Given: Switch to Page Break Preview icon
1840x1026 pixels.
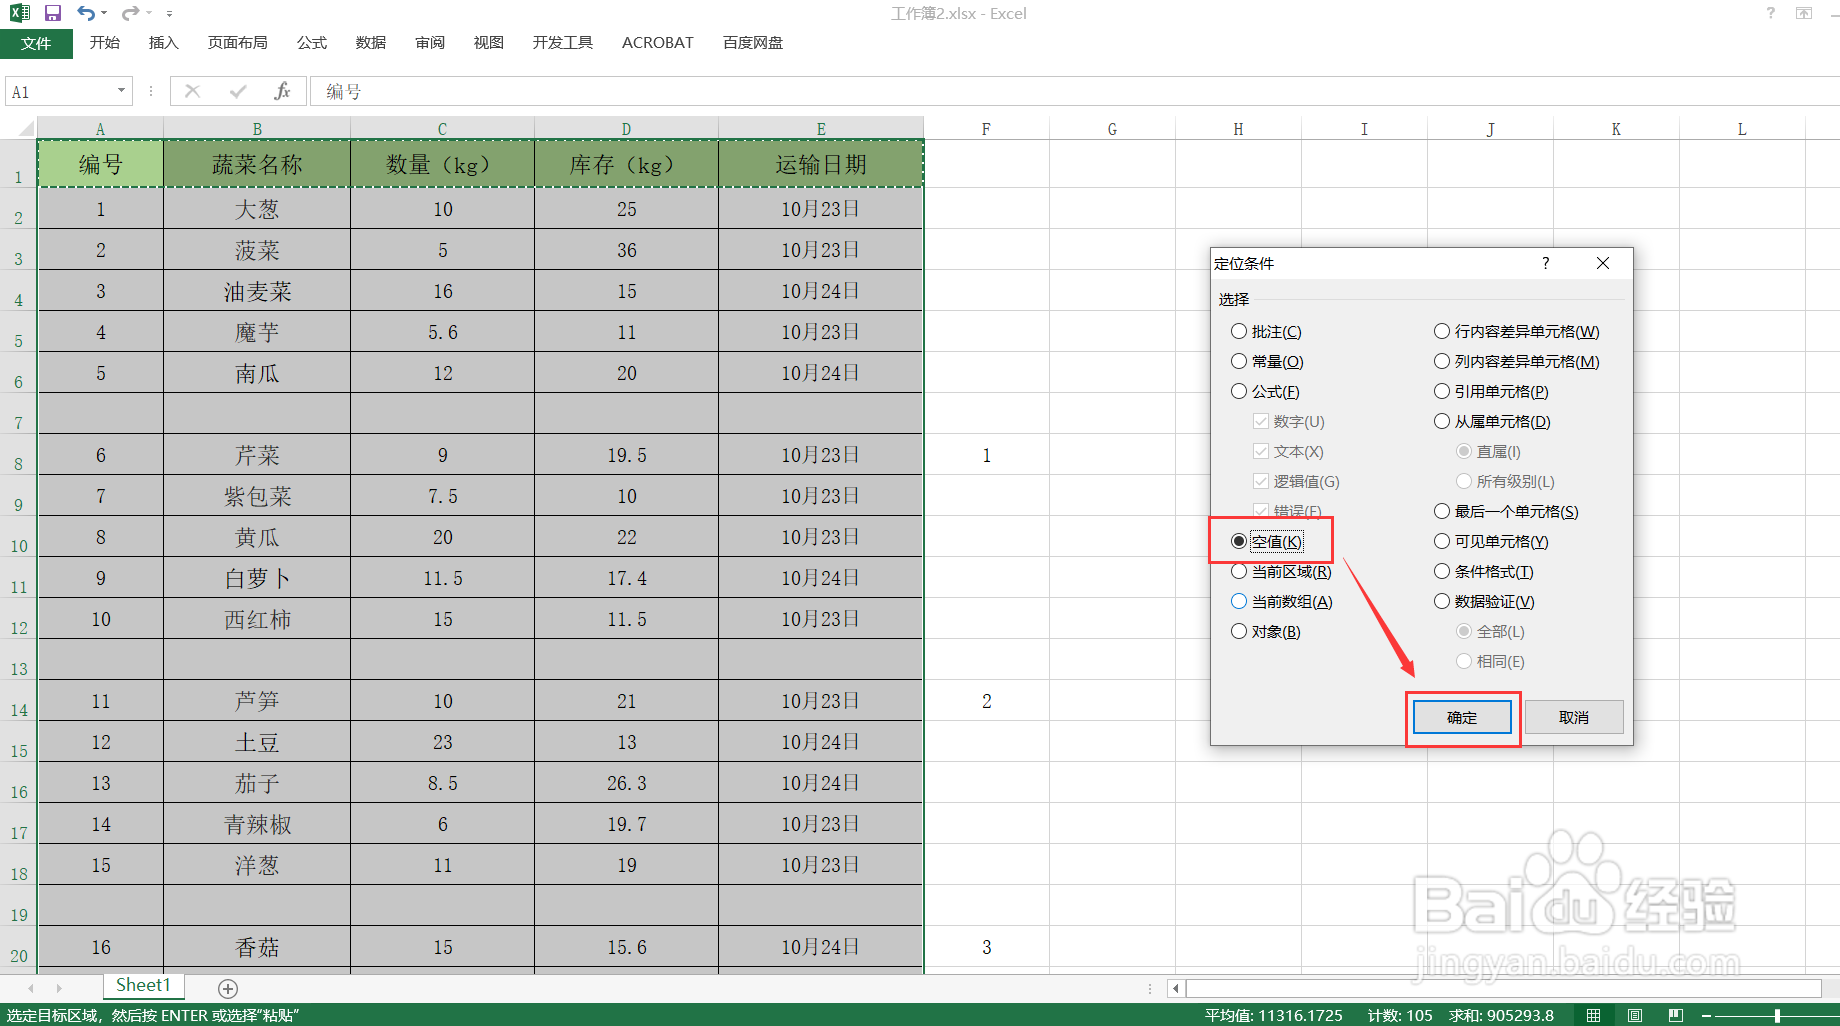Looking at the screenshot, I should tap(1676, 1015).
